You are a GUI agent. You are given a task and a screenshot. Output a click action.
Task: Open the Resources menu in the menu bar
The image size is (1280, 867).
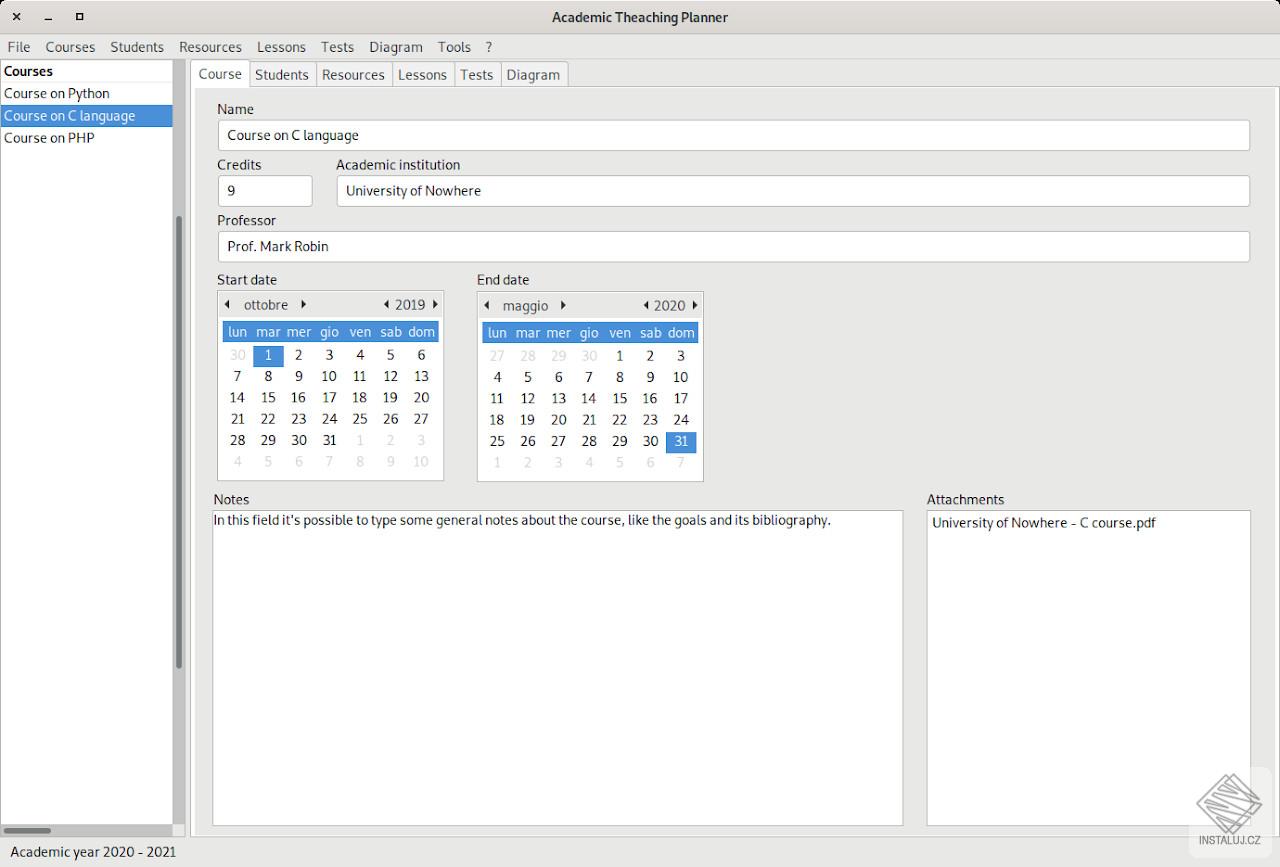(210, 47)
